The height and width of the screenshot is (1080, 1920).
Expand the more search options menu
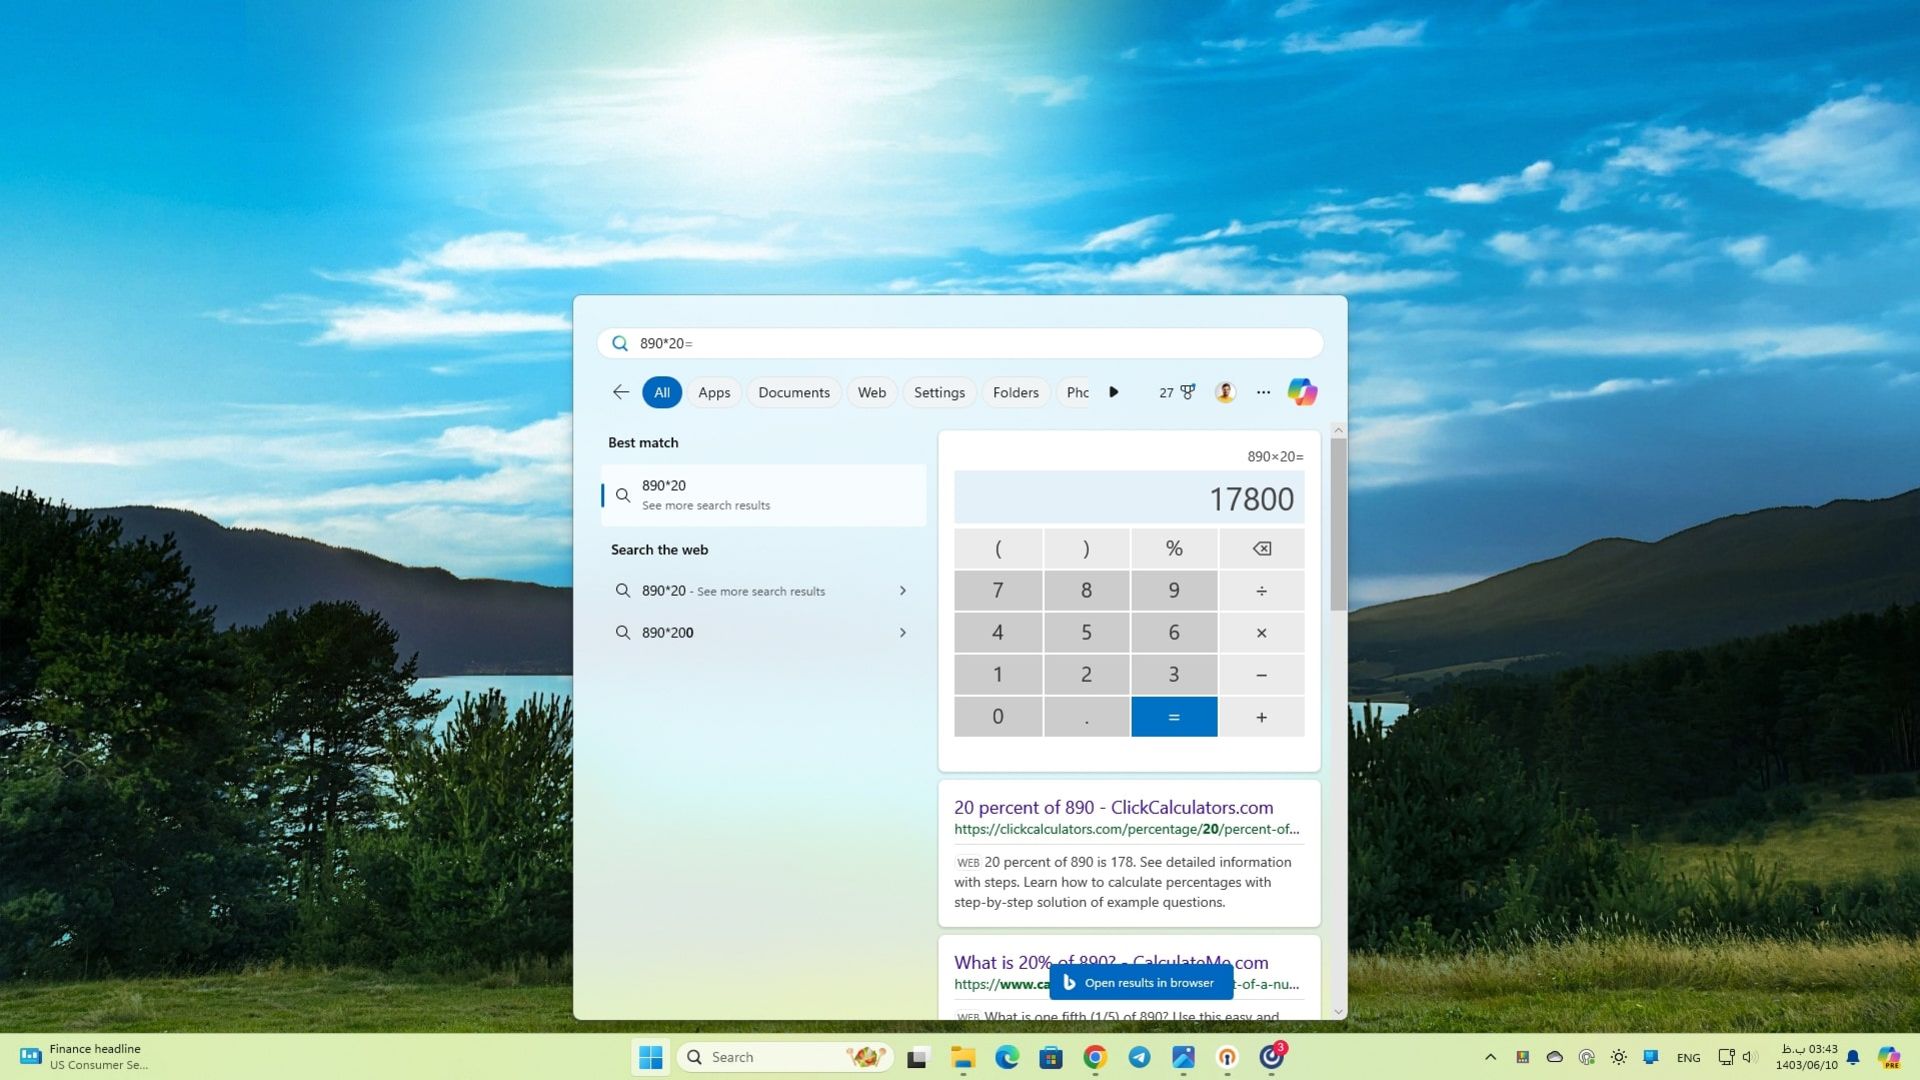(1262, 392)
